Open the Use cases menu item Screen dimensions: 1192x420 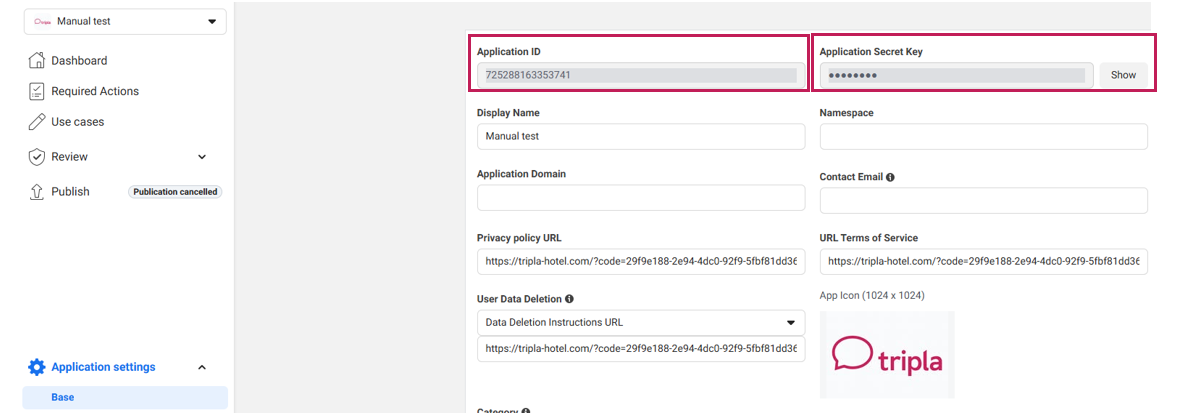tap(78, 122)
